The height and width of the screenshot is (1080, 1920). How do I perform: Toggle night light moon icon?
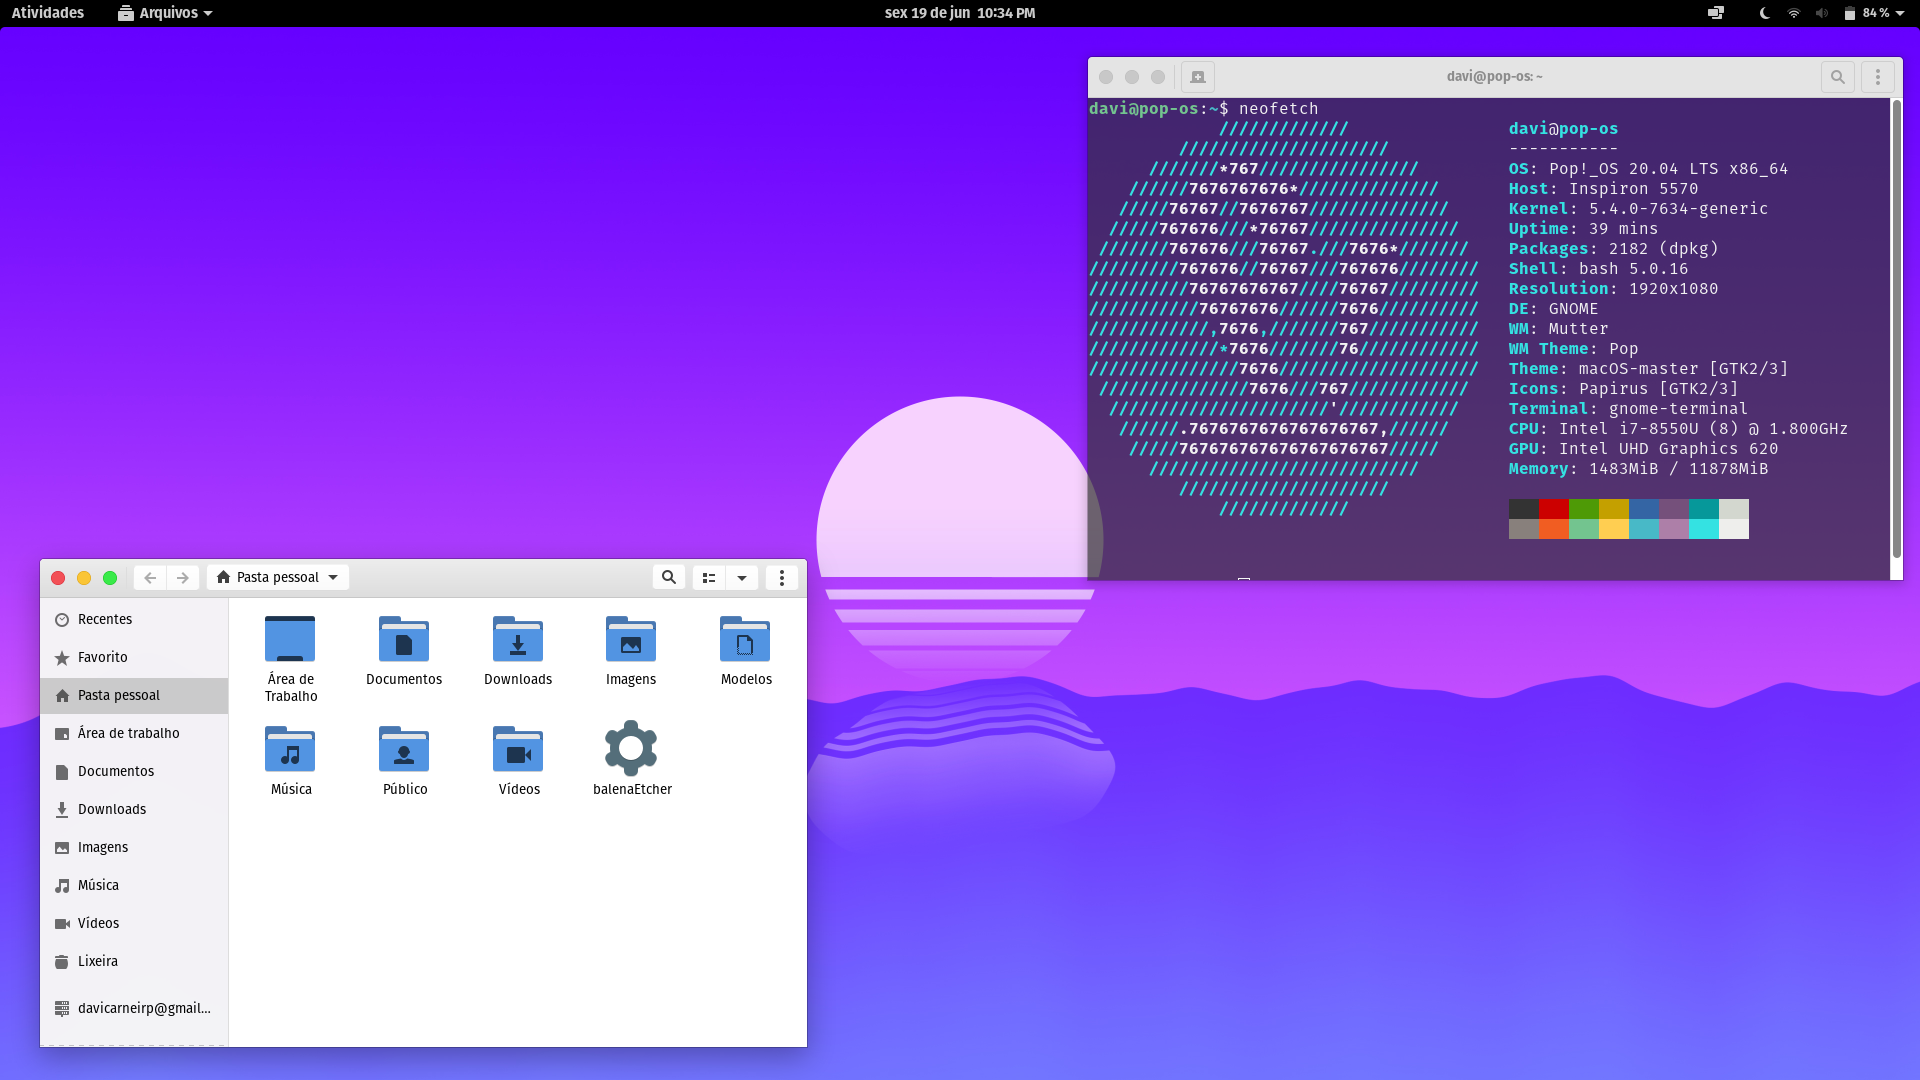click(1764, 13)
